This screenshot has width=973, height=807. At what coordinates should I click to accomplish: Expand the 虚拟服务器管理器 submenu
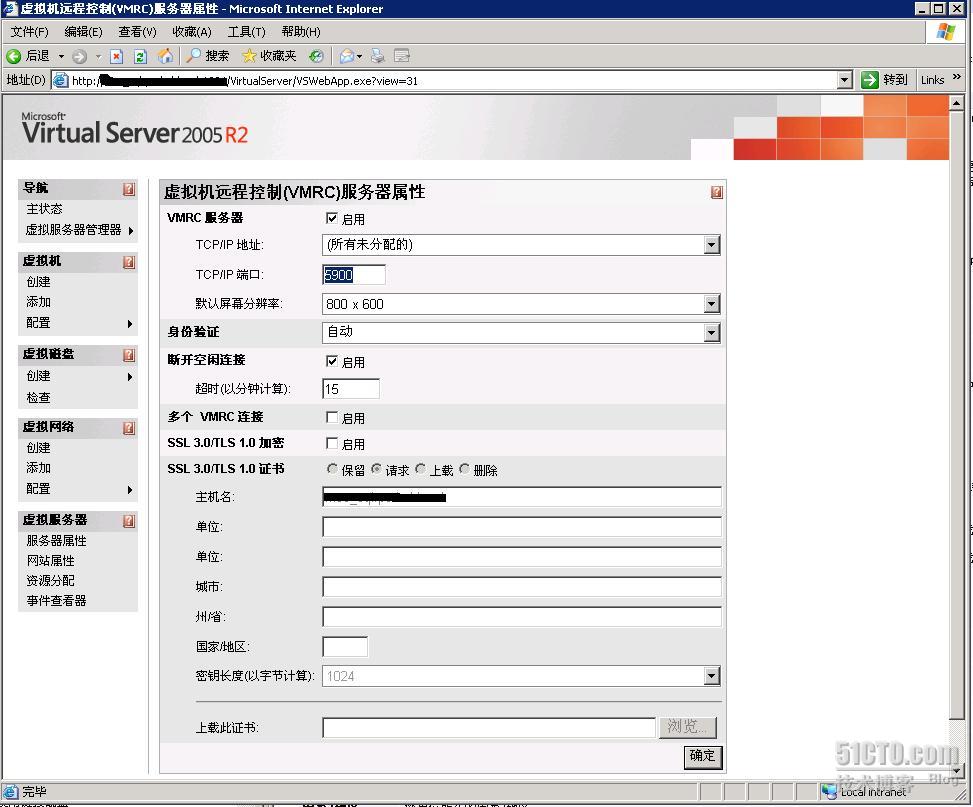(131, 231)
